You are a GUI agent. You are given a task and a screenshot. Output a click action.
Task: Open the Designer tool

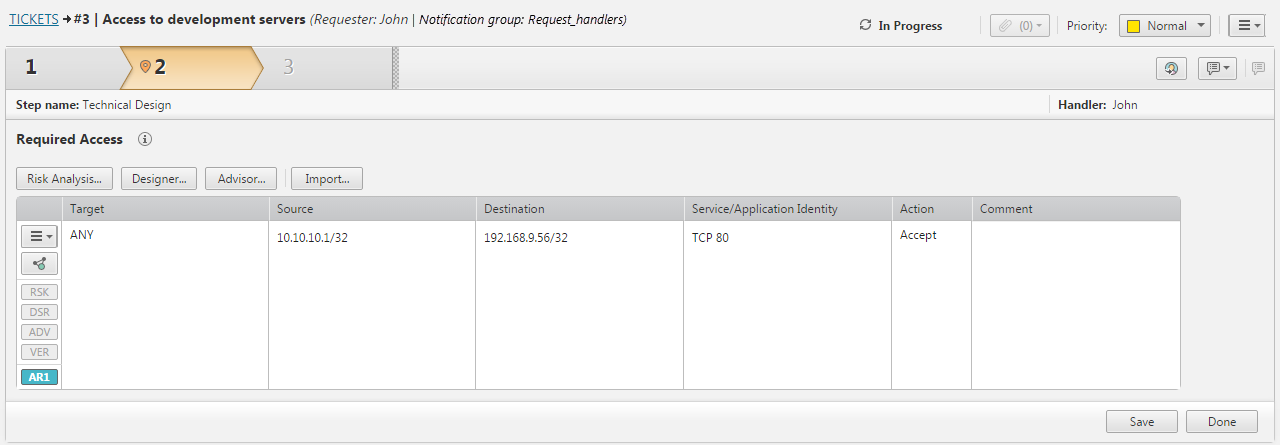[x=159, y=179]
